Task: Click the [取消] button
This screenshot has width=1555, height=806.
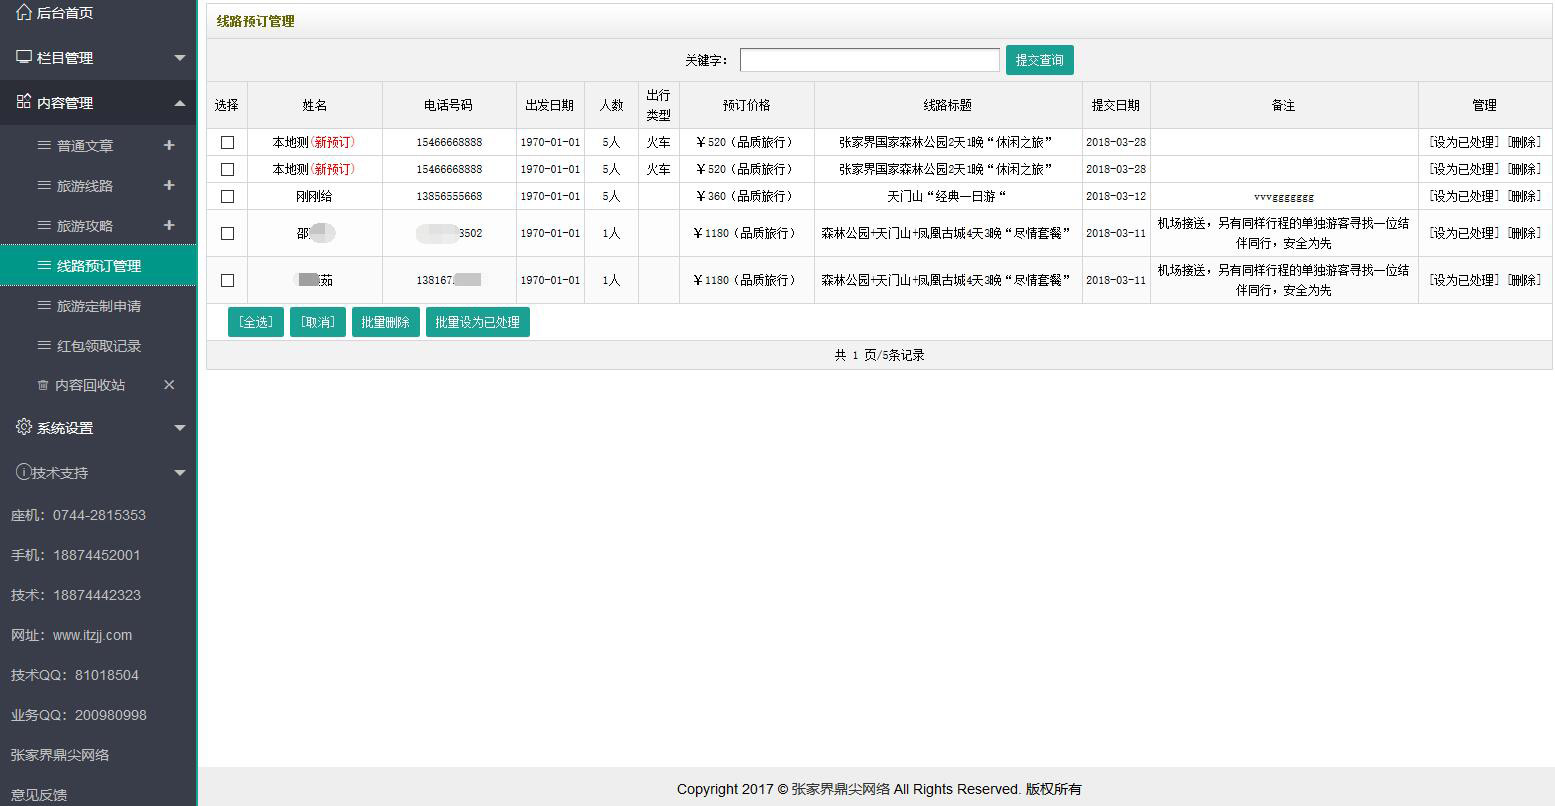Action: (x=318, y=322)
